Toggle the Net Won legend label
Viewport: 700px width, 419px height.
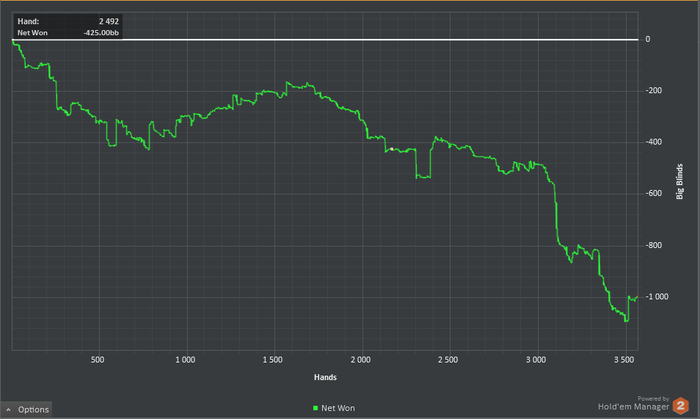338,408
